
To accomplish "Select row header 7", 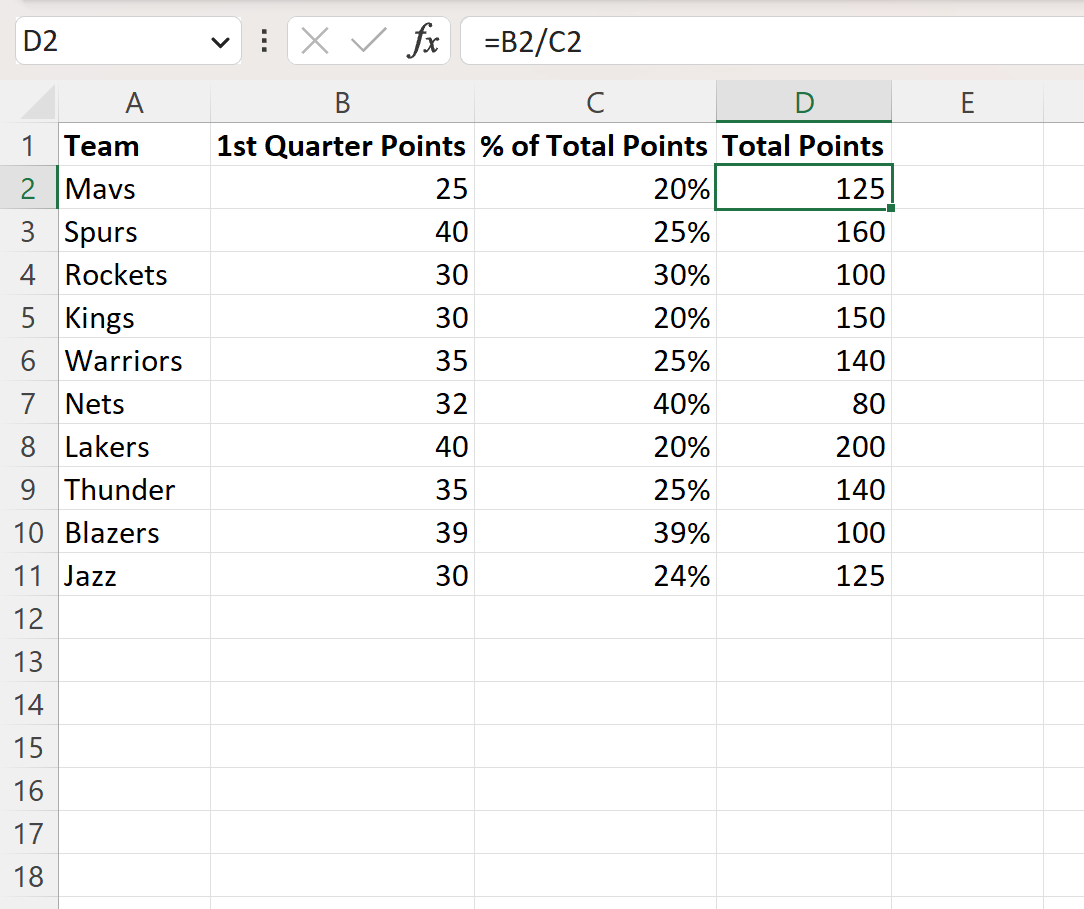I will (30, 403).
